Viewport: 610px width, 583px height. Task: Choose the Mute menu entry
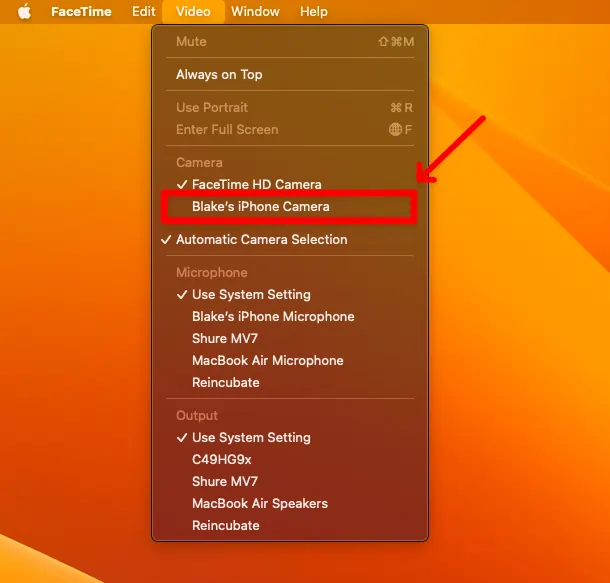point(290,42)
